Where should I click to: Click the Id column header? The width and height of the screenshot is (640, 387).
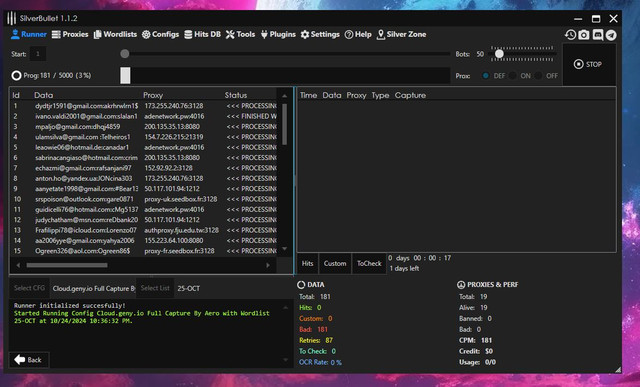(16, 95)
